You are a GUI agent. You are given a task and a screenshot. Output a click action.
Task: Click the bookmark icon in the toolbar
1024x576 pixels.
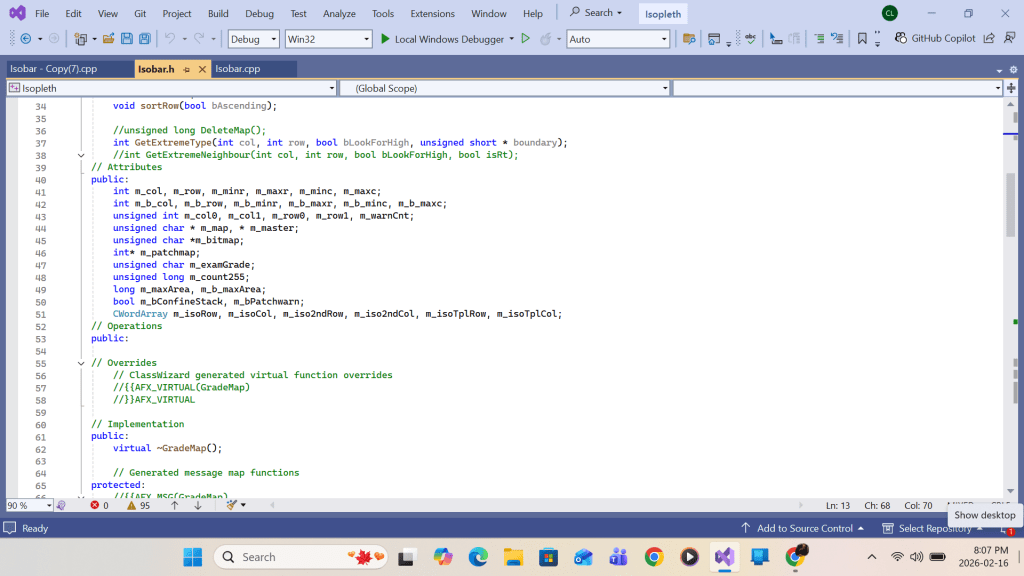[862, 39]
